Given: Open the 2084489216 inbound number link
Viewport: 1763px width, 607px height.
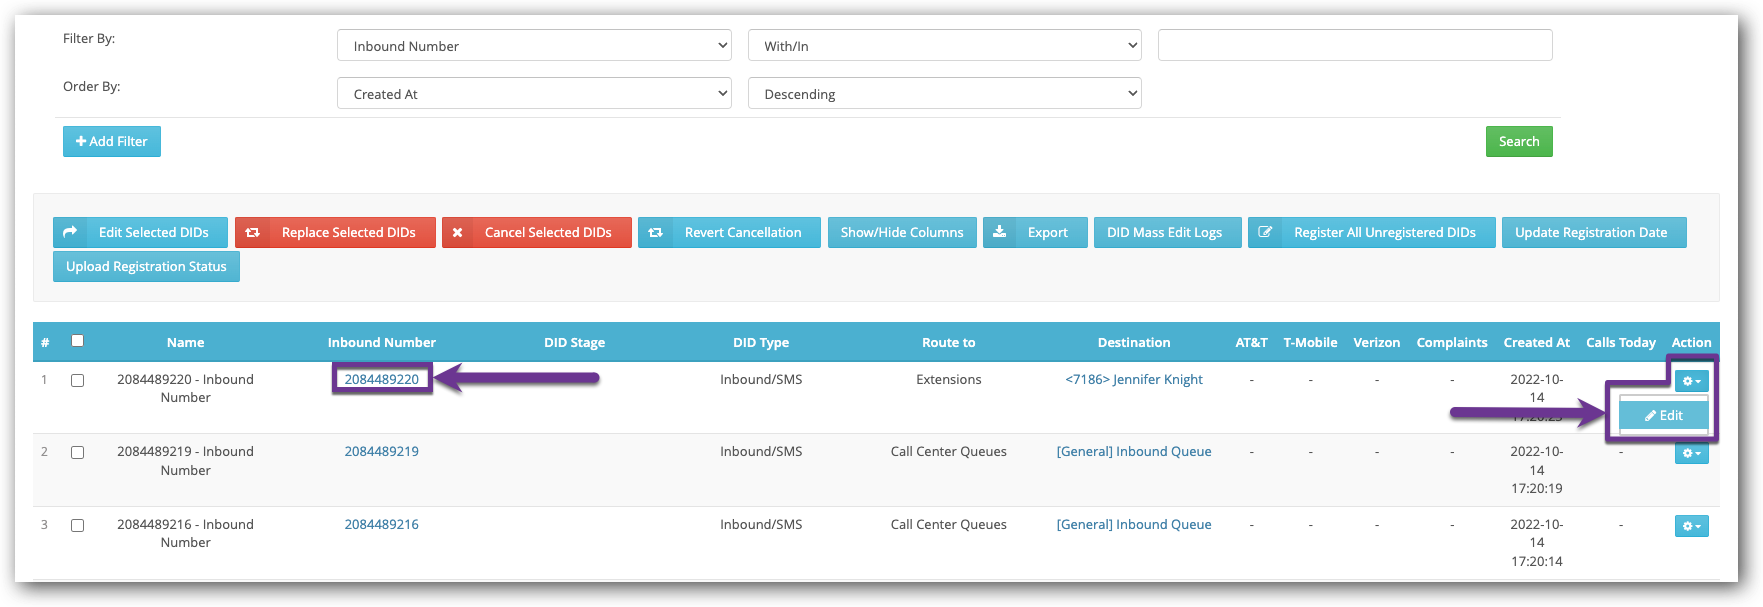Looking at the screenshot, I should [381, 524].
